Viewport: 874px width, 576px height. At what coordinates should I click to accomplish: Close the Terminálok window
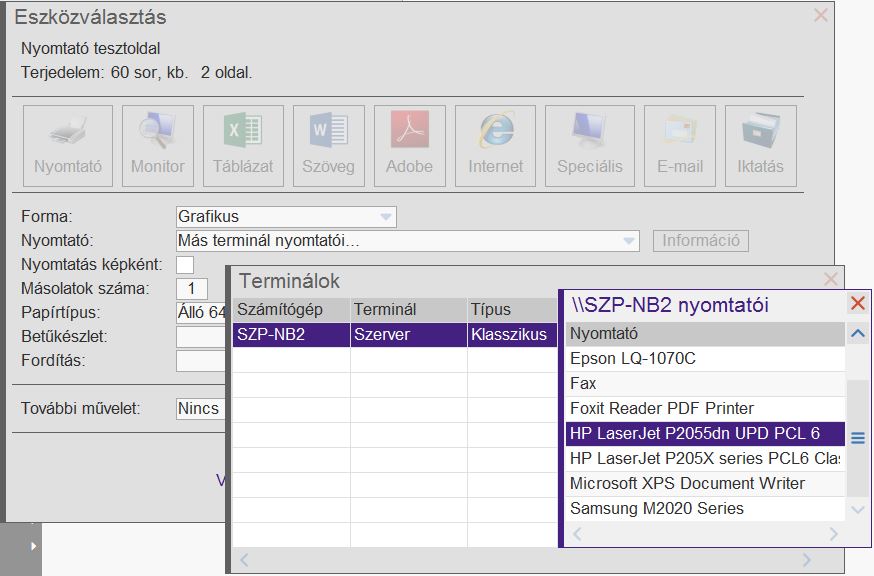[831, 279]
